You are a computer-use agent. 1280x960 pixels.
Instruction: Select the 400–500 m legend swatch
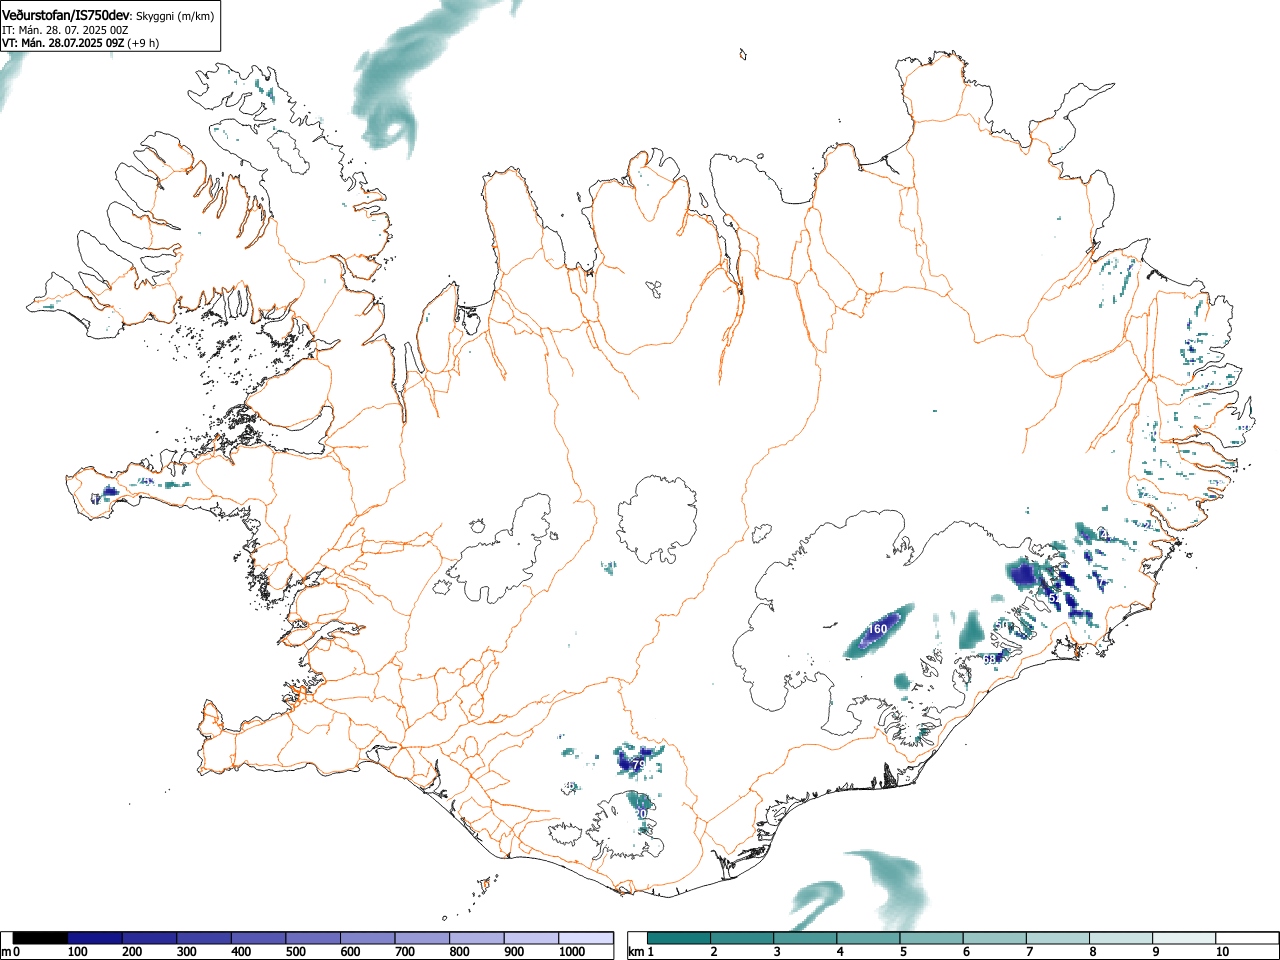259,938
